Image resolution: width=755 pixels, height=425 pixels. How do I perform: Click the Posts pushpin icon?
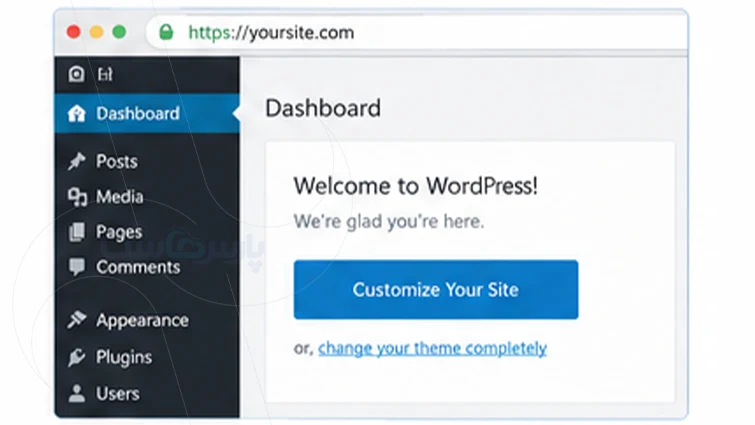[77, 161]
